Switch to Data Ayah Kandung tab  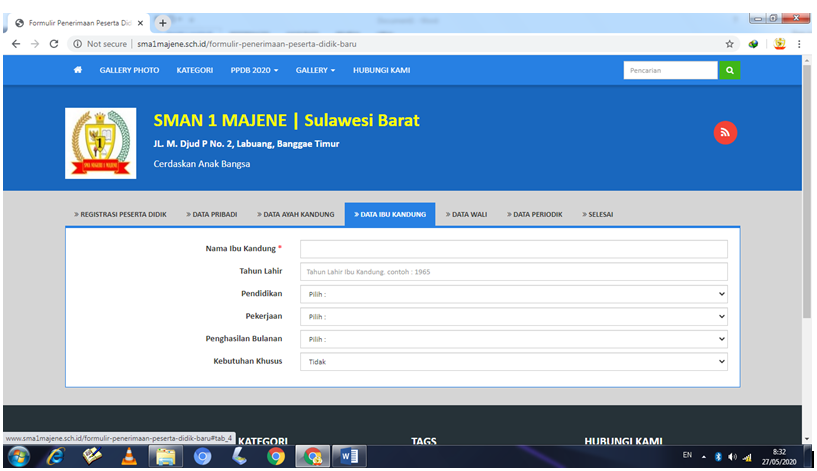297,214
